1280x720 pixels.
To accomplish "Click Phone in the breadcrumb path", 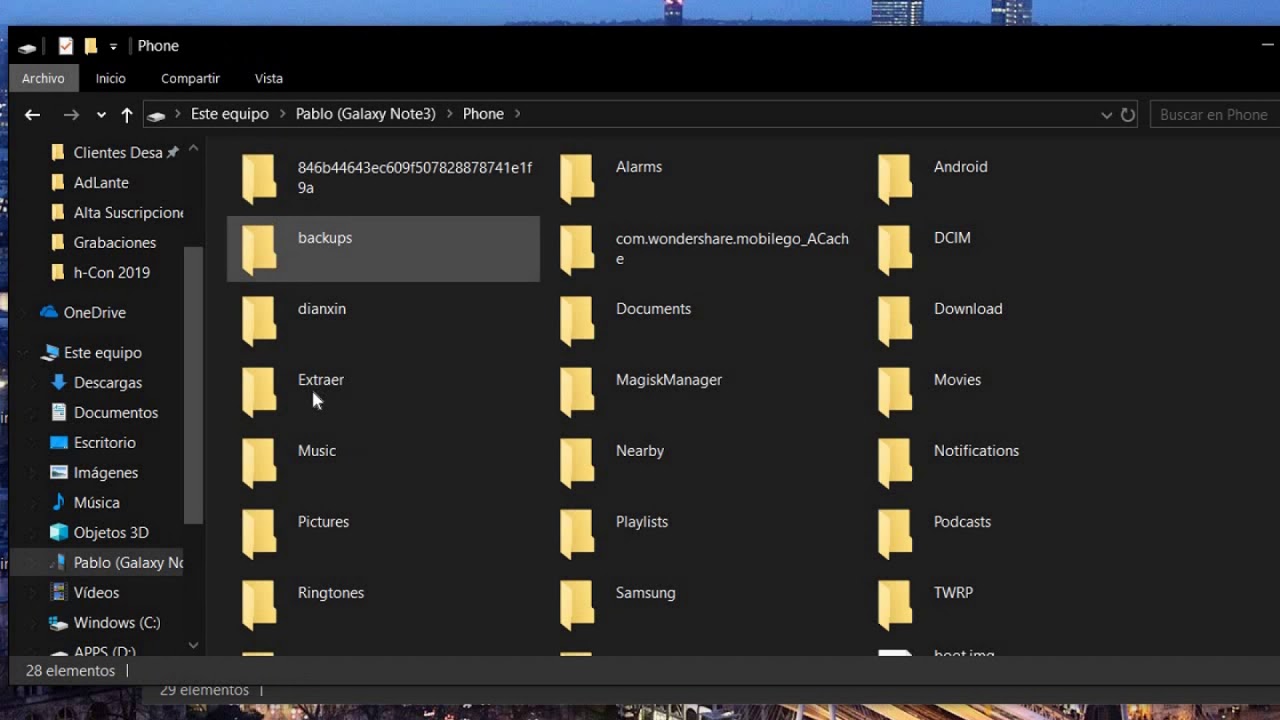I will click(483, 114).
